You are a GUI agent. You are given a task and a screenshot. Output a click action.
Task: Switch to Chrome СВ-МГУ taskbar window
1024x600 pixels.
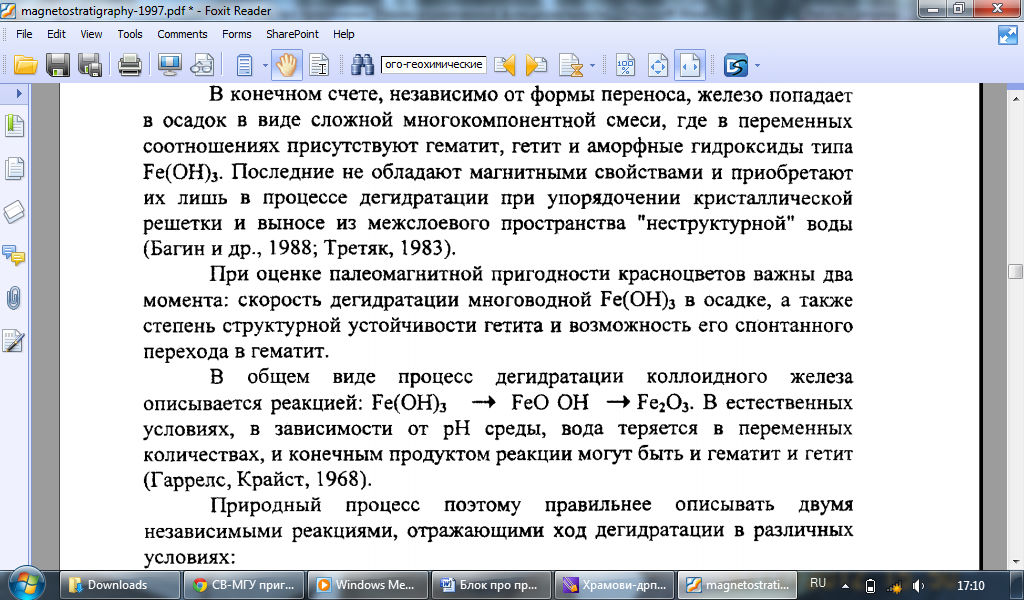point(244,585)
